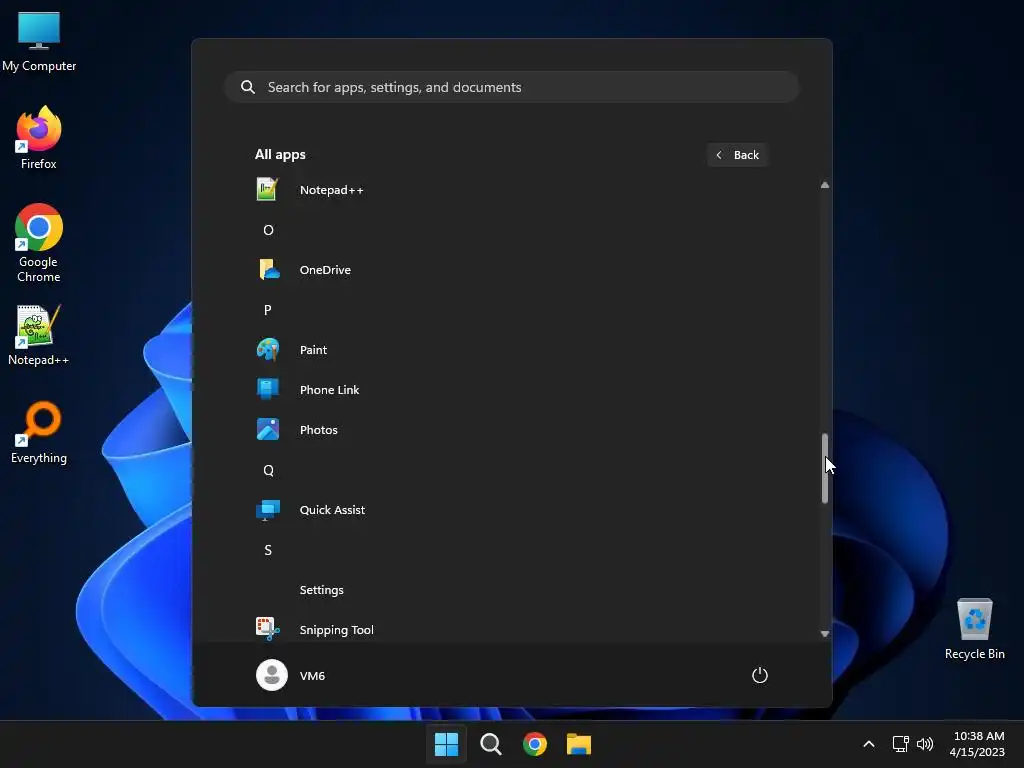Select Notepad++ desktop shortcut
Screen dimensions: 1024x768
(39, 335)
